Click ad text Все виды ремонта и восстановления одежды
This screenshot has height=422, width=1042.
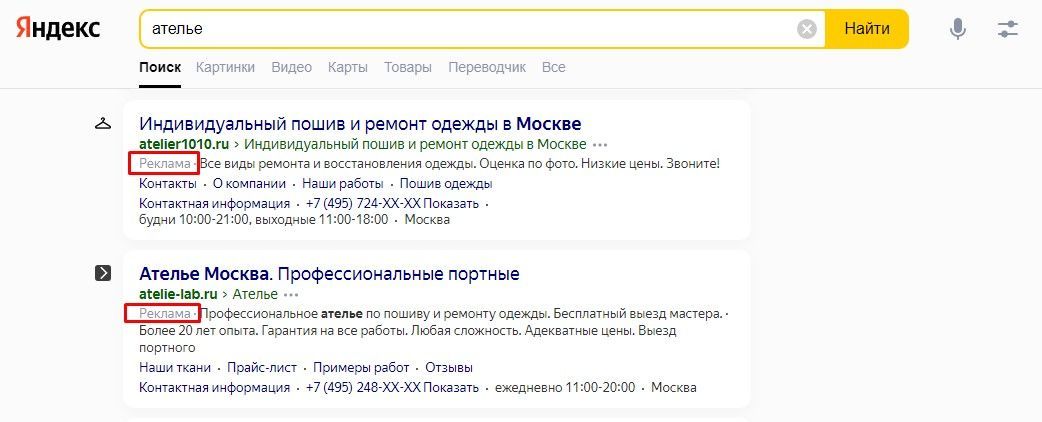[x=338, y=163]
